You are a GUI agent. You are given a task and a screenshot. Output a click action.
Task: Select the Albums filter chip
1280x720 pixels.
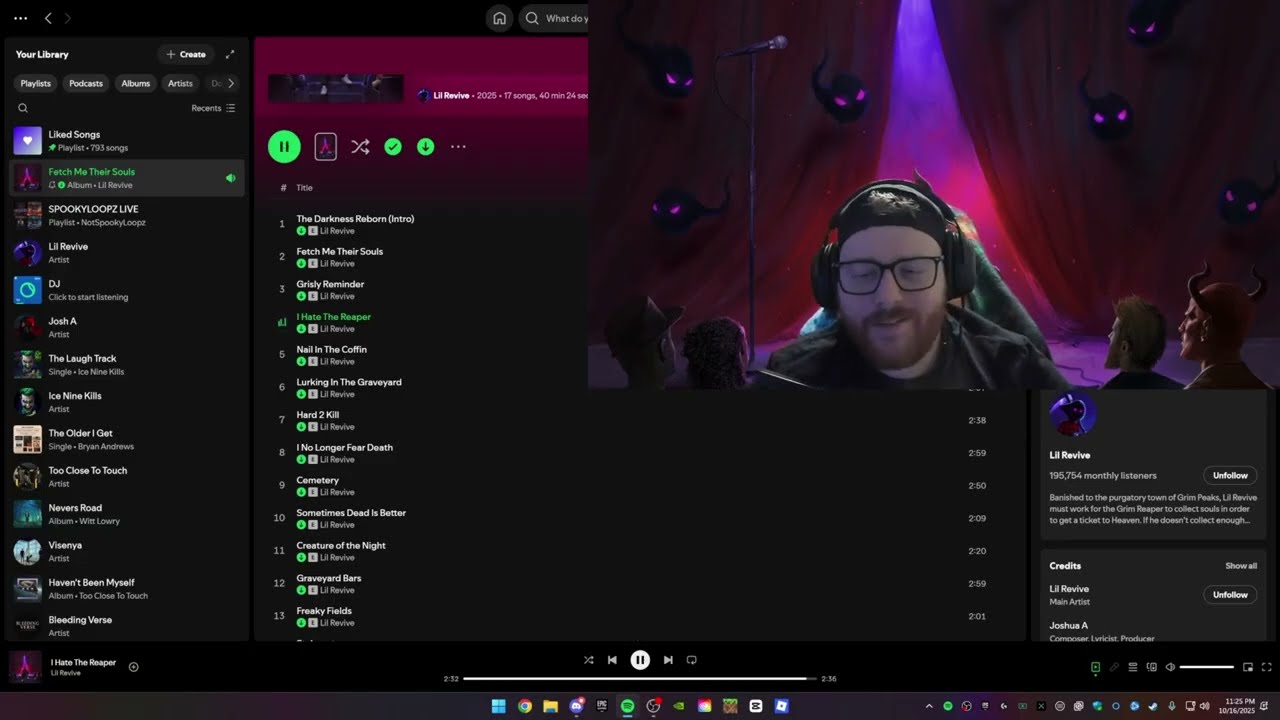pyautogui.click(x=136, y=83)
